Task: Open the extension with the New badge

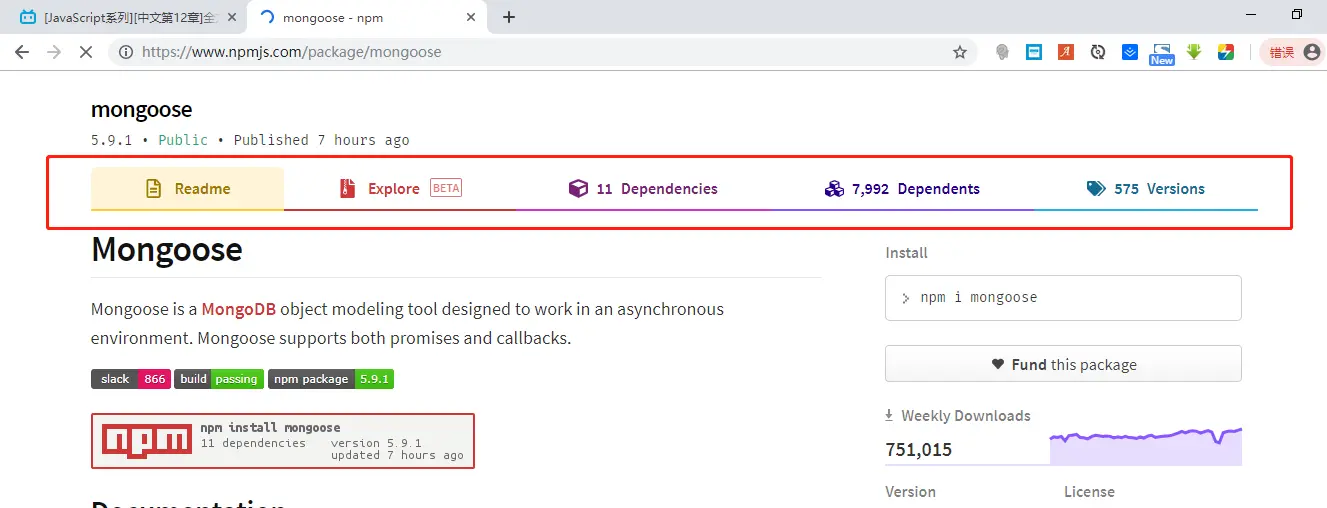Action: point(1162,54)
